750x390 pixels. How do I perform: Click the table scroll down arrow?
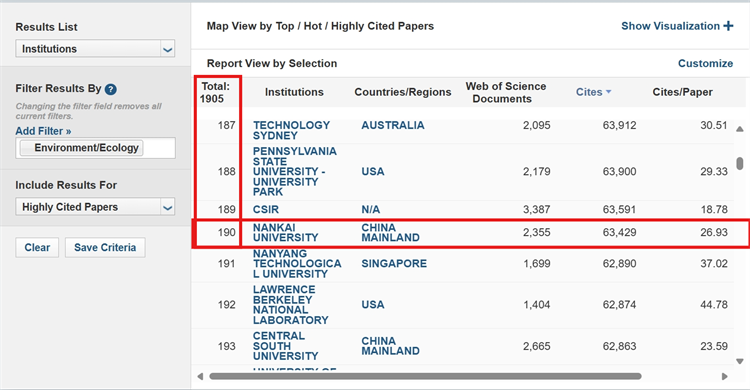tap(739, 361)
